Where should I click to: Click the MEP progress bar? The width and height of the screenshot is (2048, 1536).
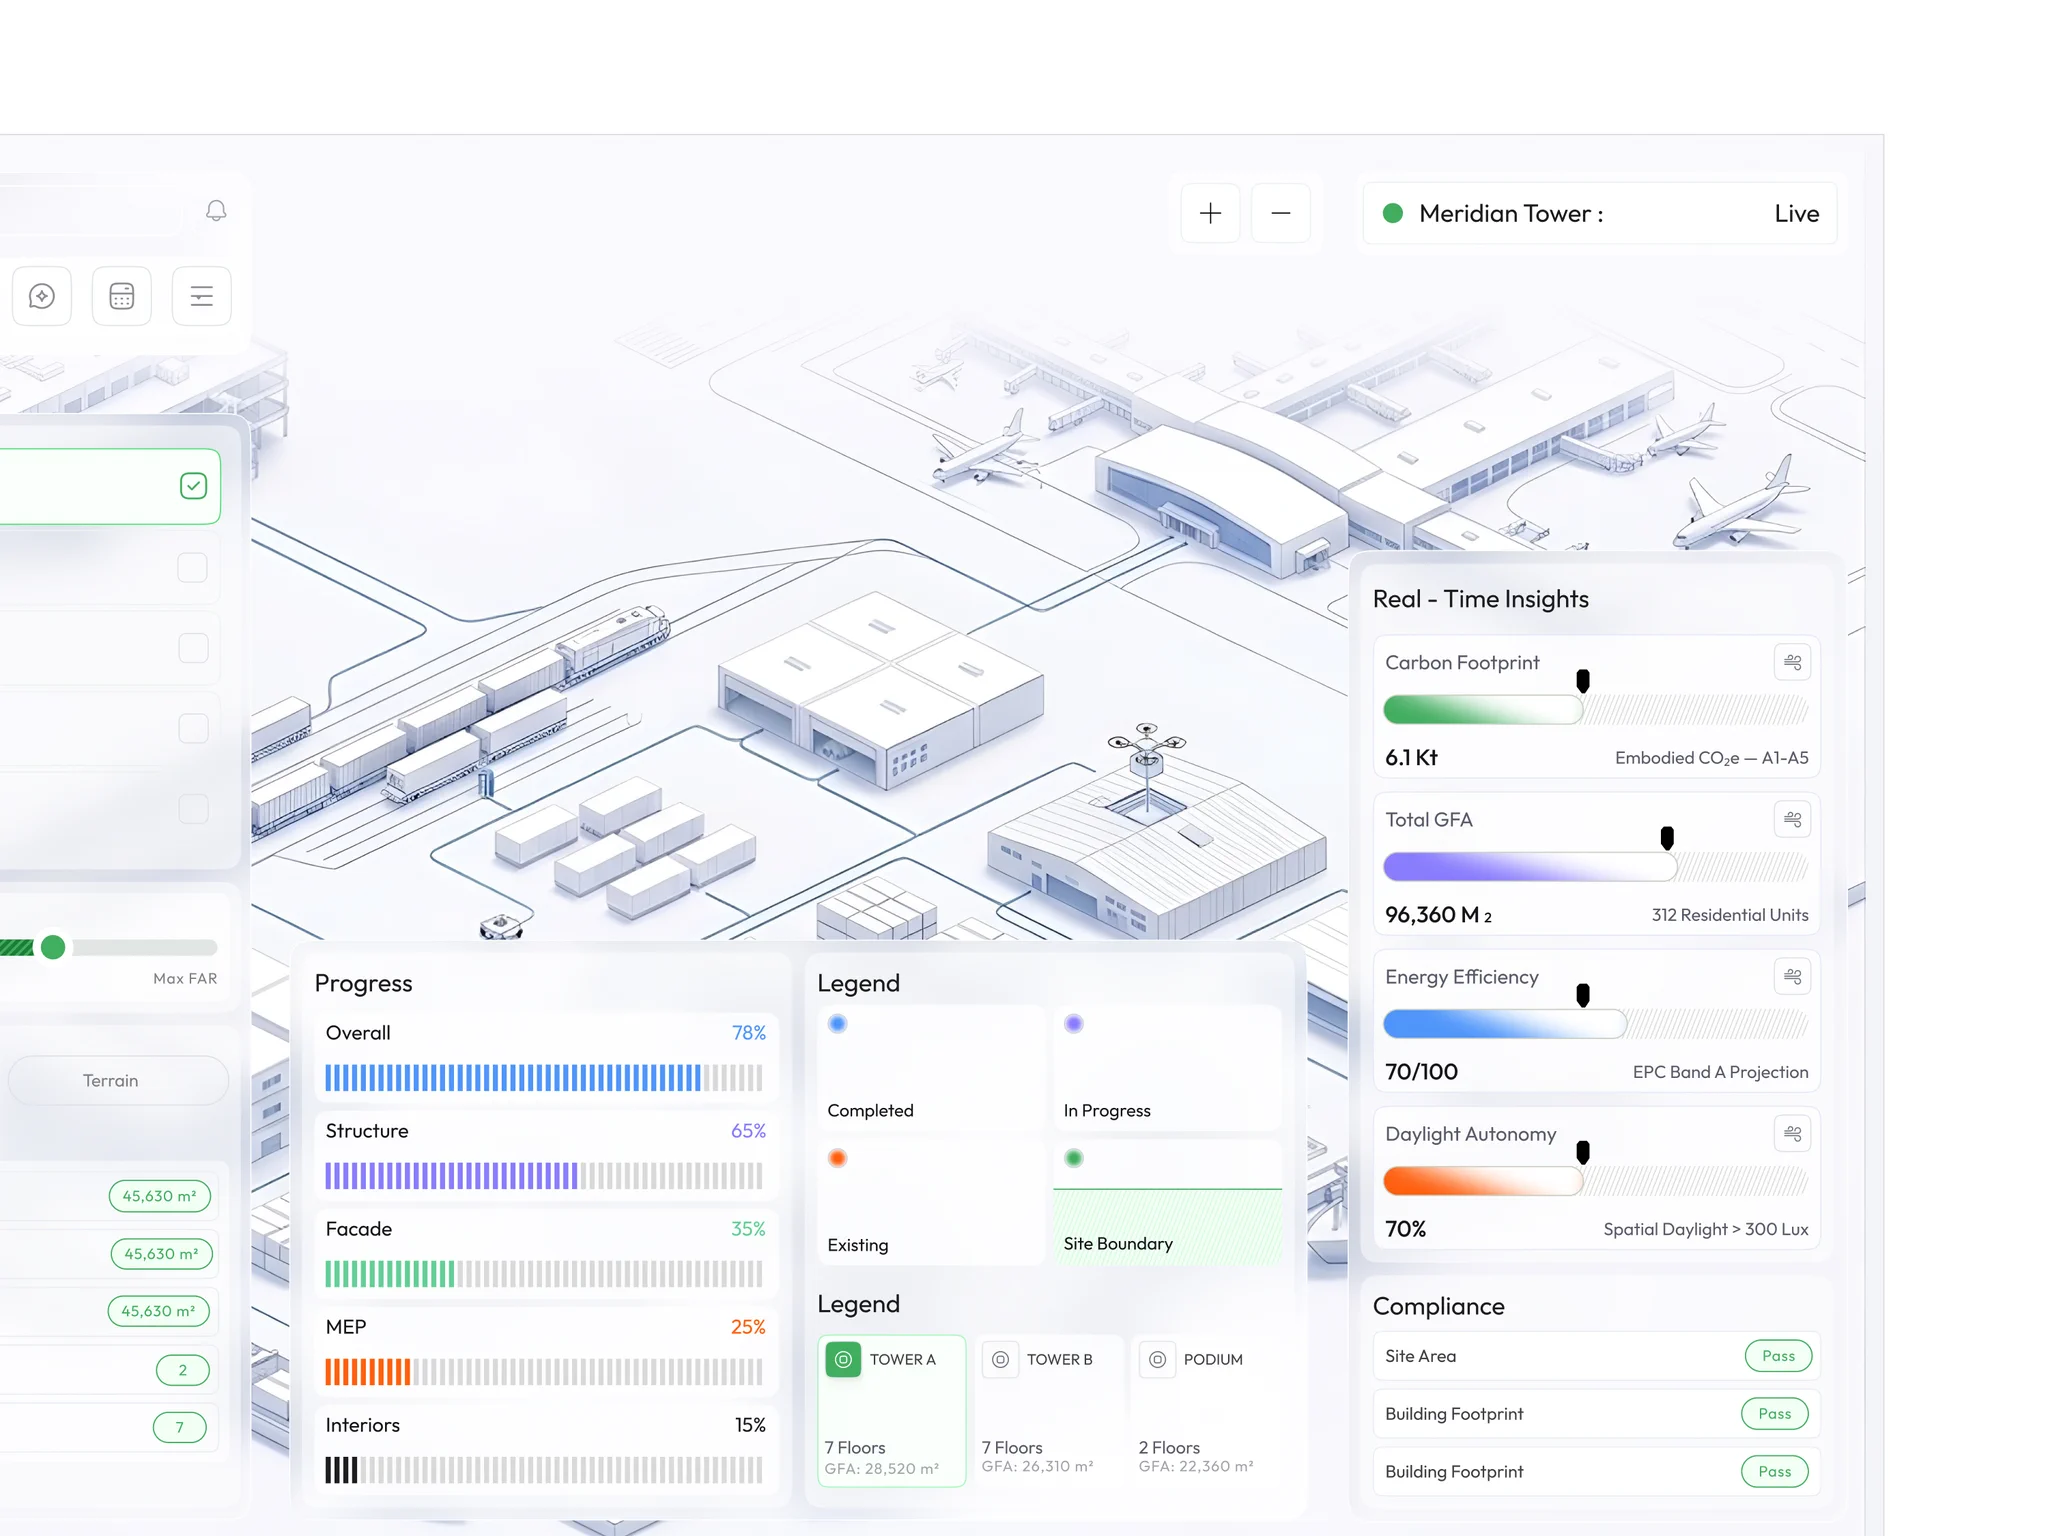pyautogui.click(x=544, y=1371)
